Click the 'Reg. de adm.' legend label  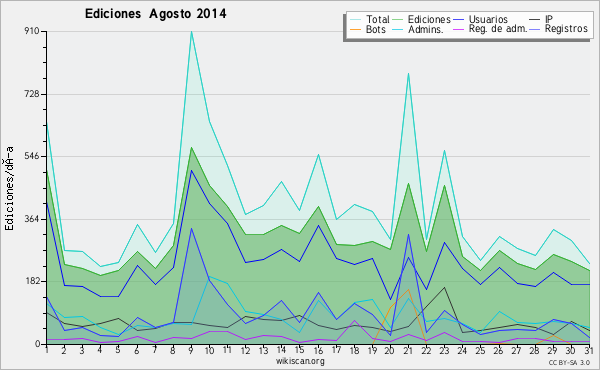[x=498, y=29]
